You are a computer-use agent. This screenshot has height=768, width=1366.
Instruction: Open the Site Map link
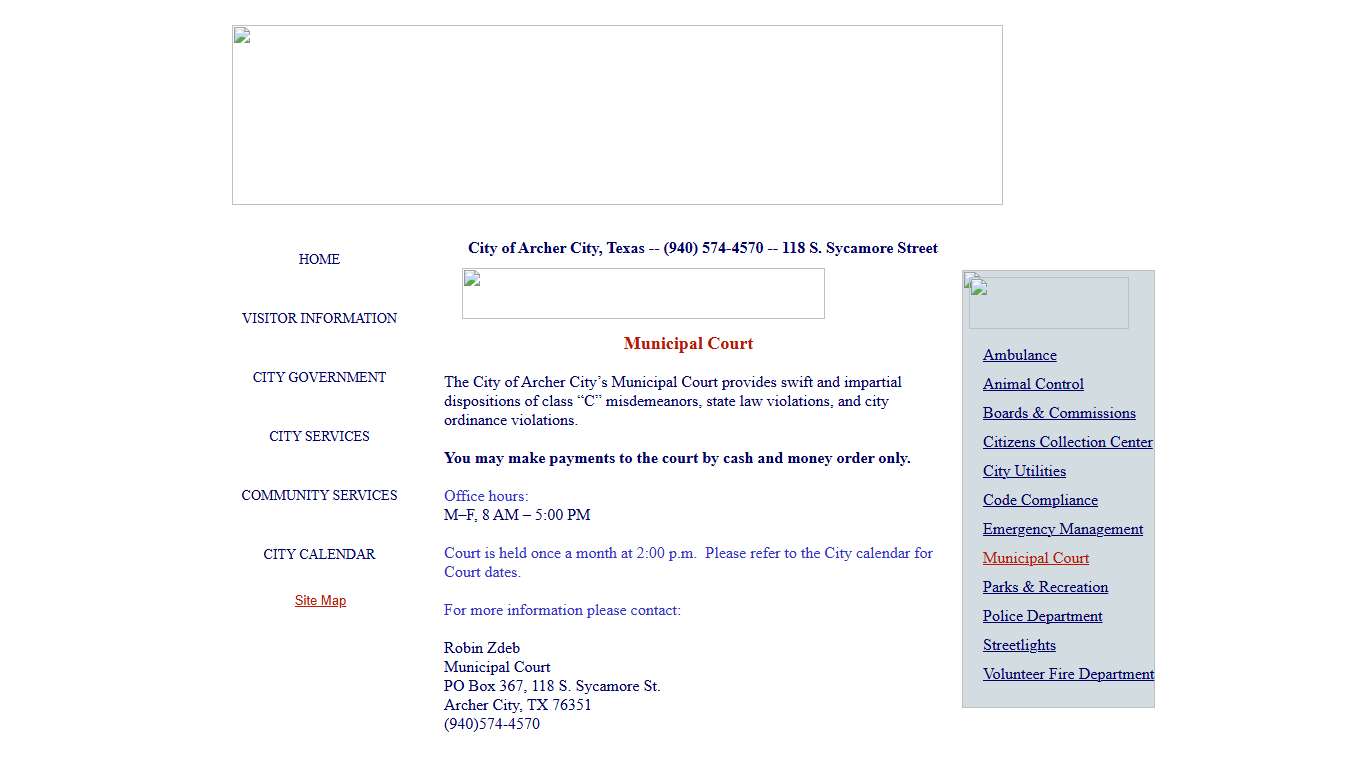pyautogui.click(x=320, y=601)
